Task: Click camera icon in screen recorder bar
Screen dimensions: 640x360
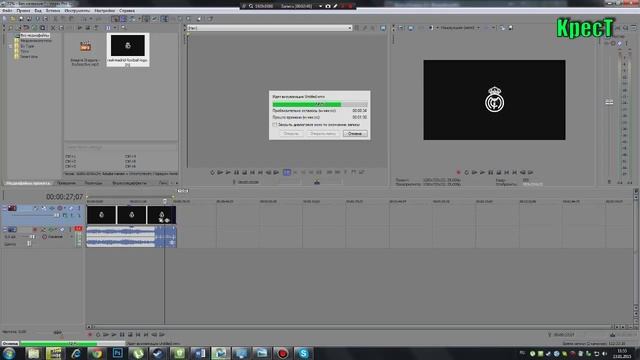Action: [328, 6]
